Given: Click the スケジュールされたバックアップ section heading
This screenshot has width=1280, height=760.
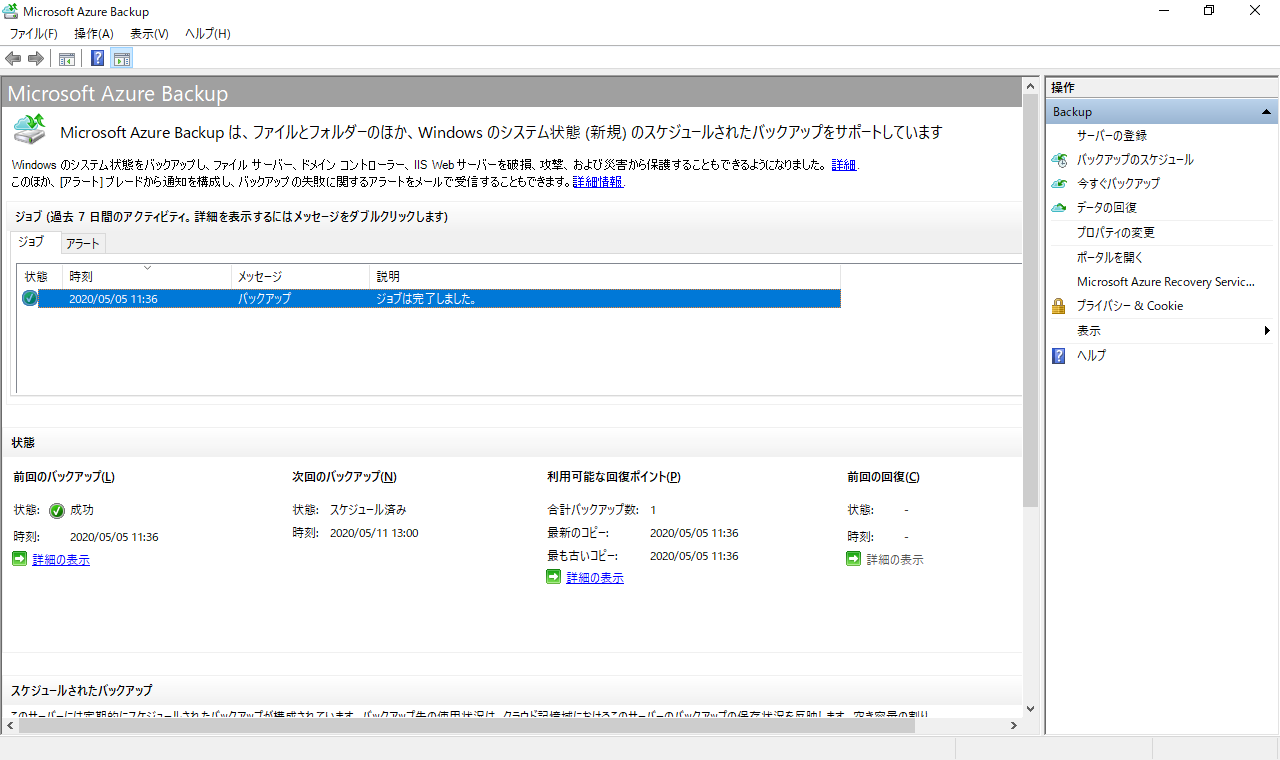Looking at the screenshot, I should click(82, 691).
